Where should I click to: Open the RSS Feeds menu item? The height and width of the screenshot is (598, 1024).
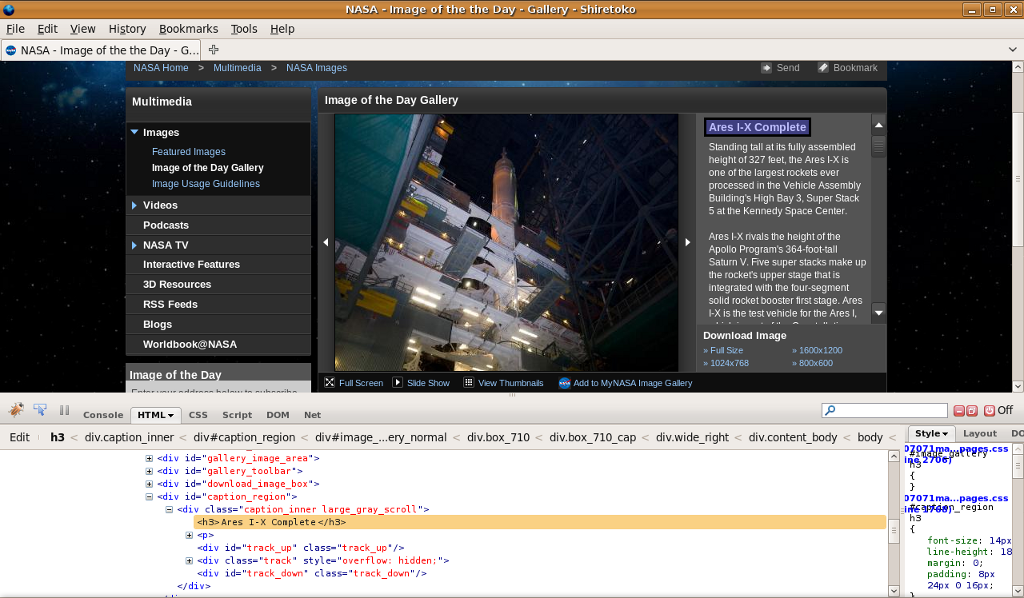170,305
